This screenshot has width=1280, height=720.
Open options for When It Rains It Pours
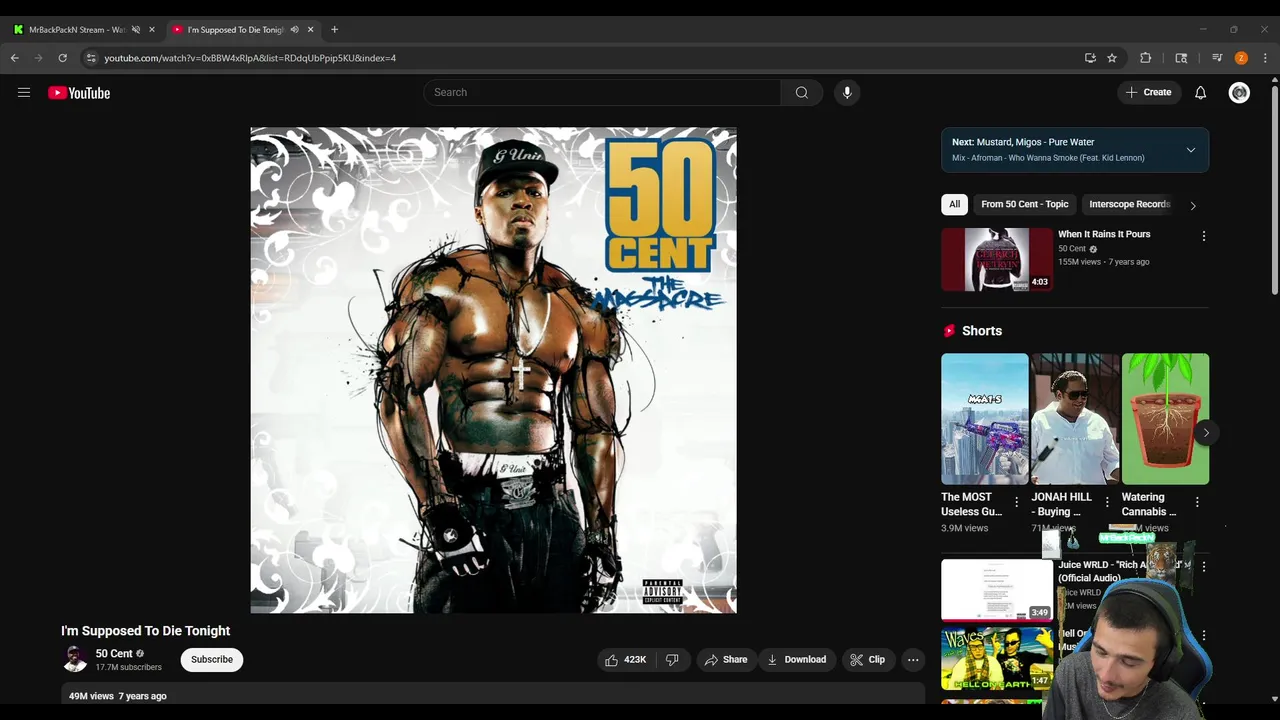click(1203, 236)
